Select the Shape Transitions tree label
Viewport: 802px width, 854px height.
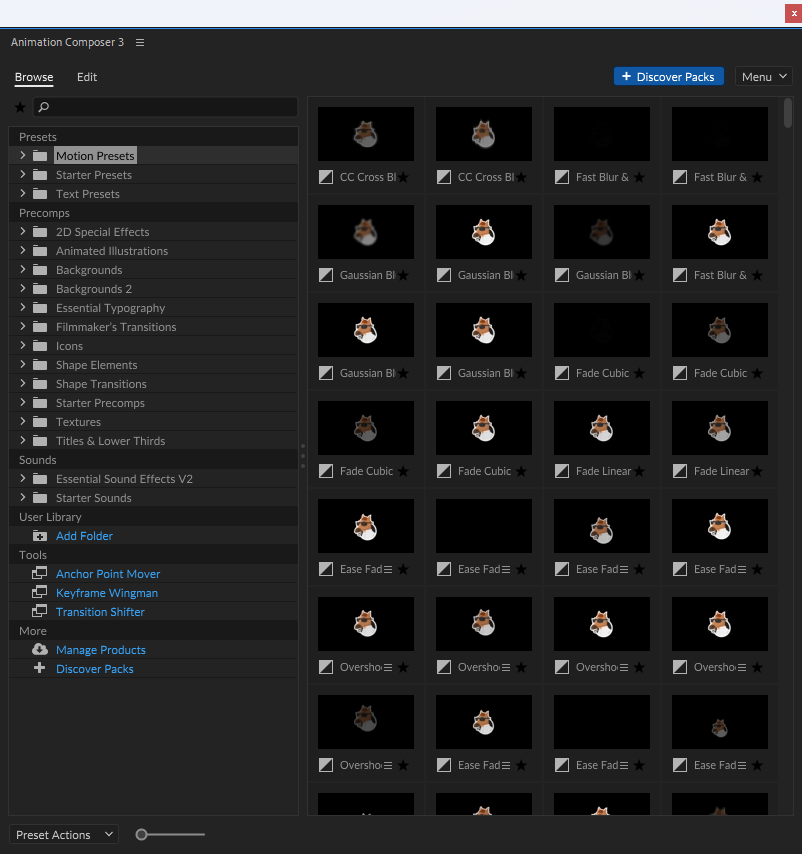point(101,384)
